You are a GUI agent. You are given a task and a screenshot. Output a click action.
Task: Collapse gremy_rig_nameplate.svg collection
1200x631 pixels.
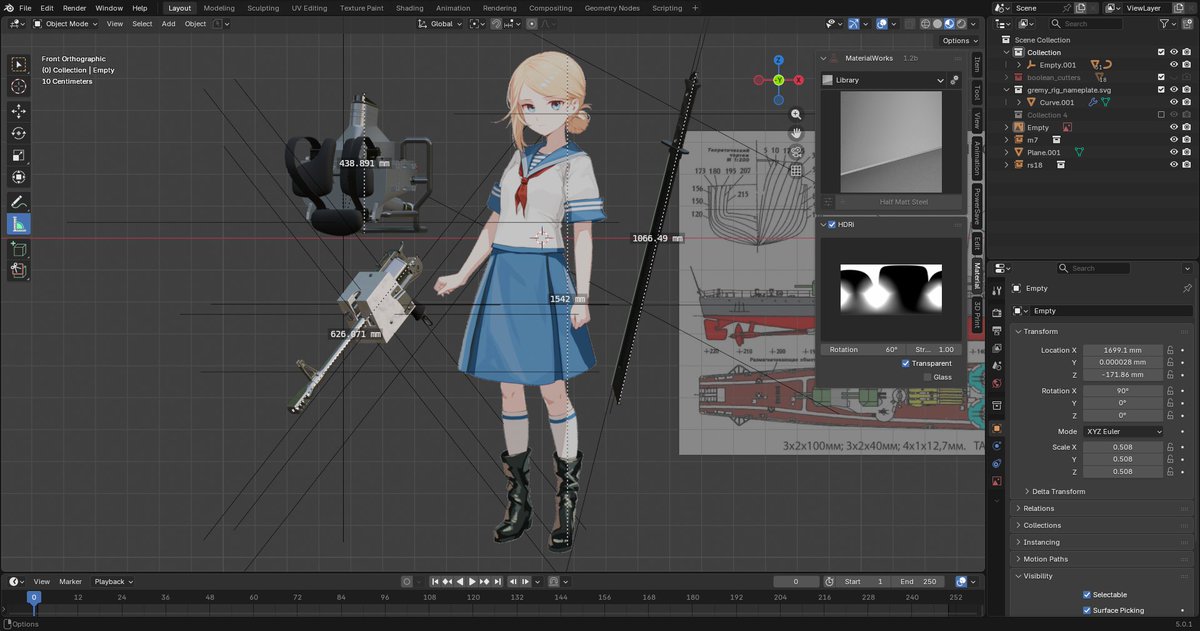(1007, 90)
